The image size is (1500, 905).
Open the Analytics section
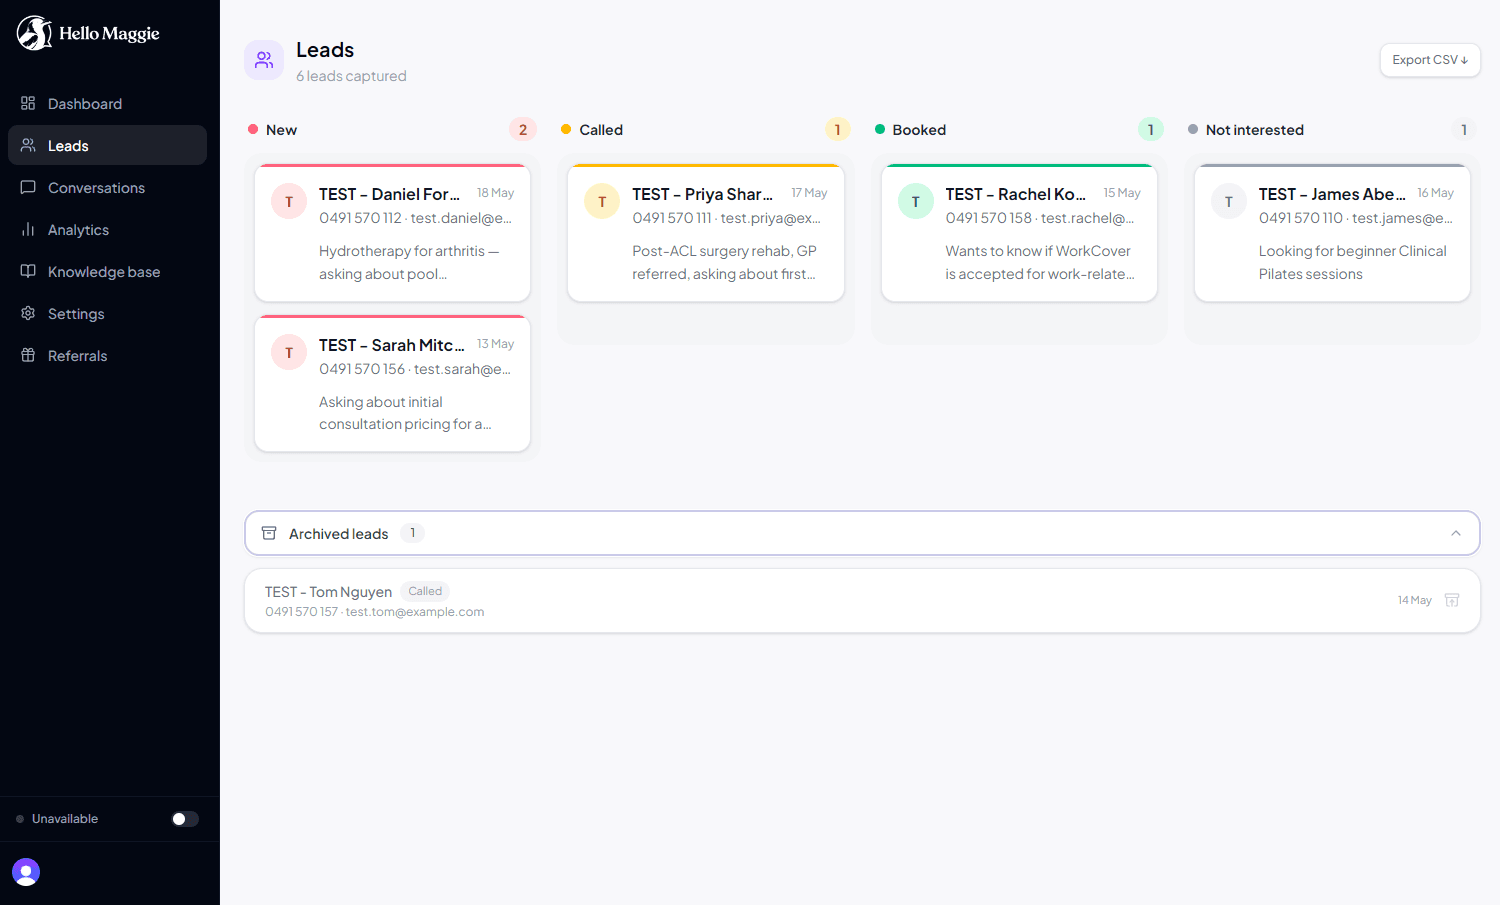point(107,229)
